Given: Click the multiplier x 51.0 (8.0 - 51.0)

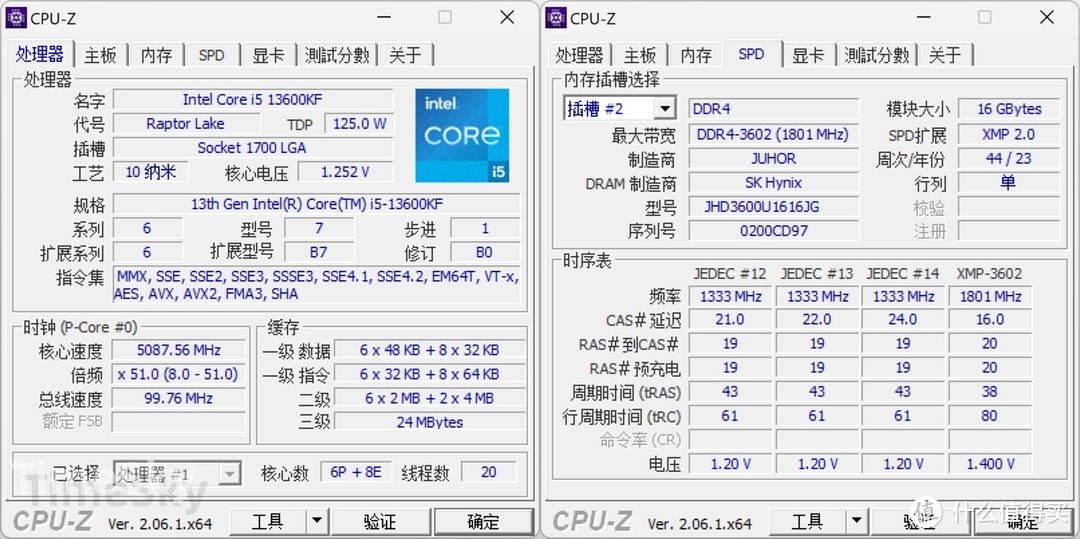Looking at the screenshot, I should 178,374.
